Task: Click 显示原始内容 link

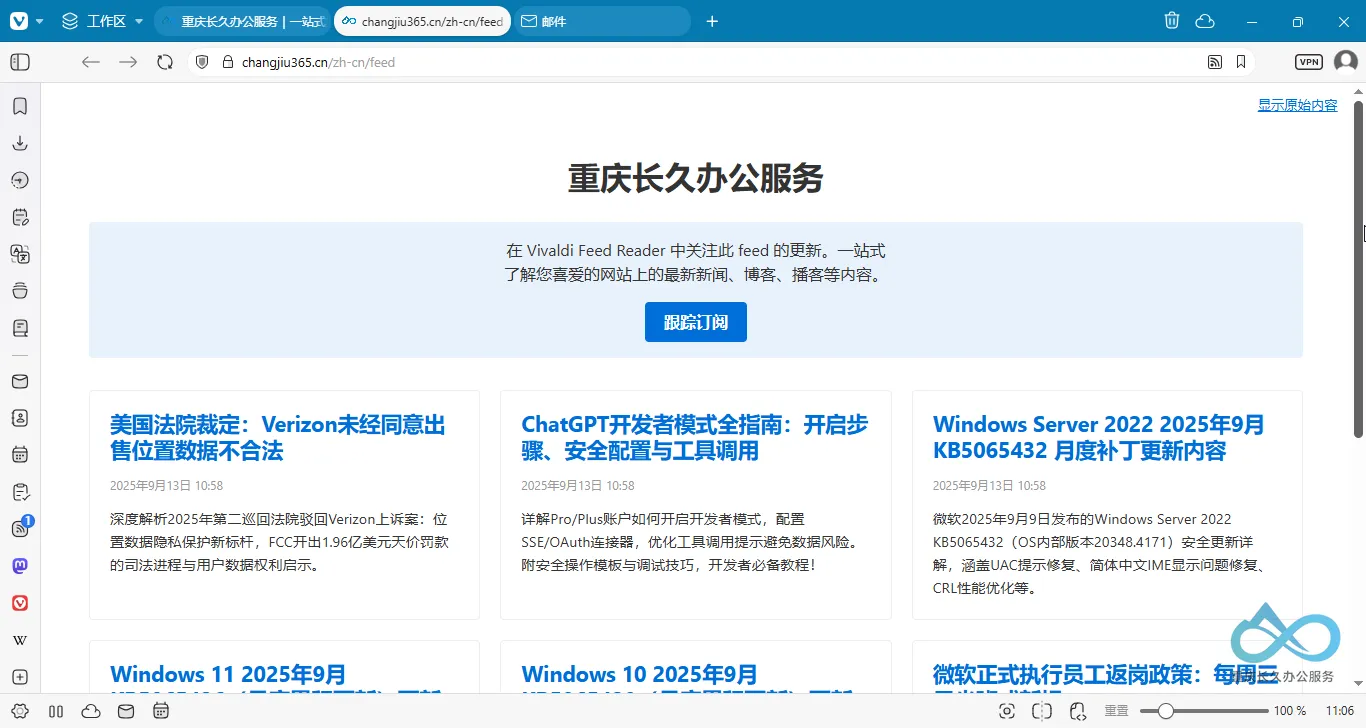Action: (1297, 105)
